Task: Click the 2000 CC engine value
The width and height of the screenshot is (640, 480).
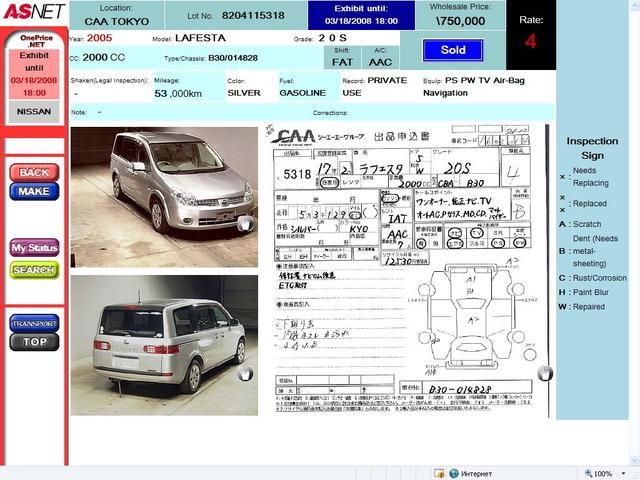Action: click(104, 58)
